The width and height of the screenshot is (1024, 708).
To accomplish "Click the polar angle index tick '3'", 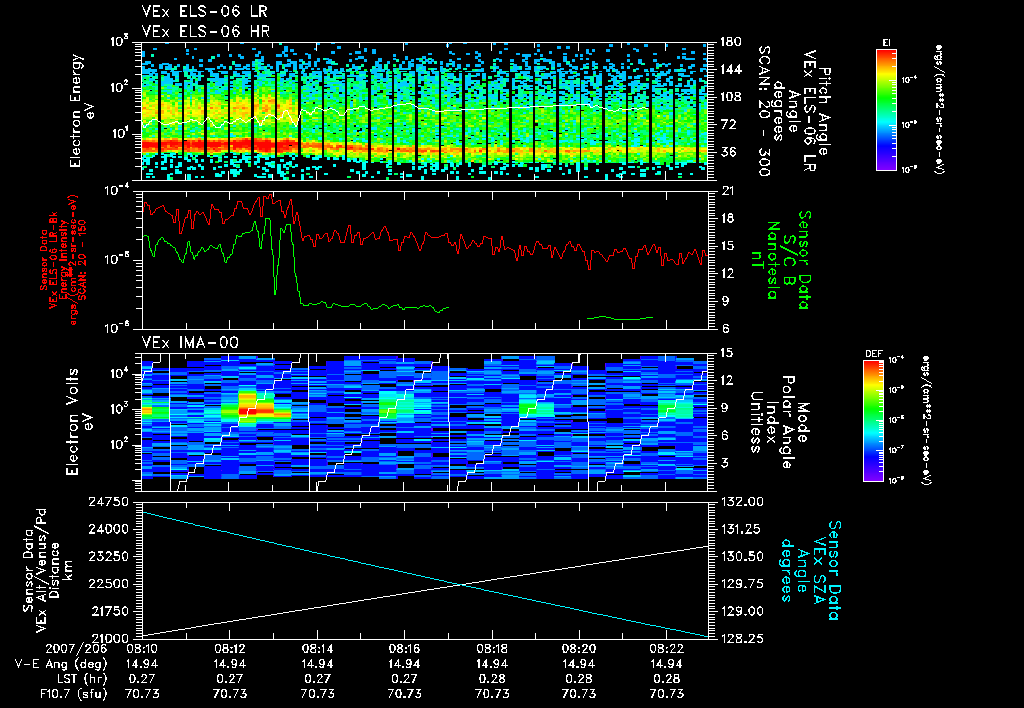I will [x=724, y=463].
